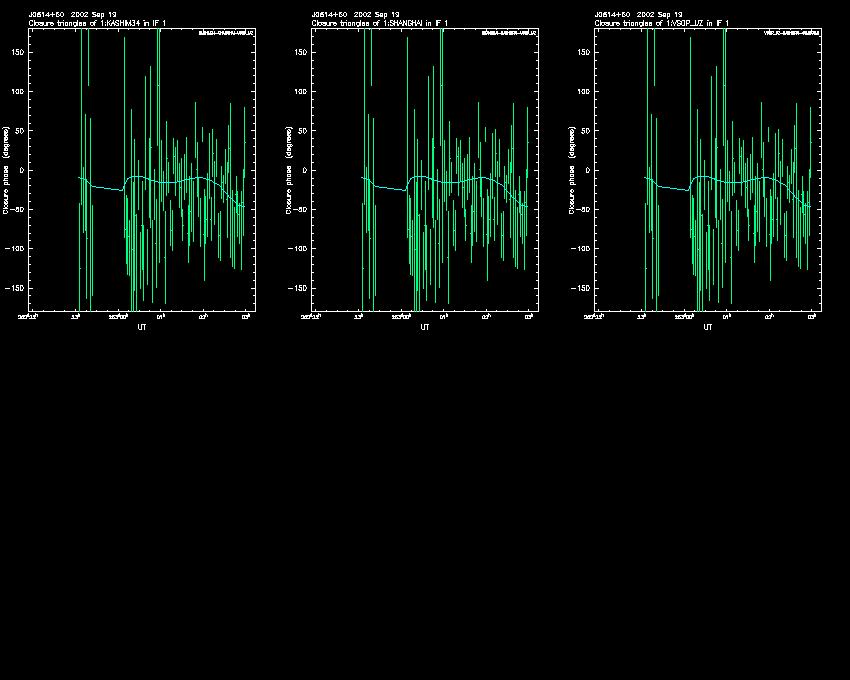Click the -150 y-axis tick in SHANGHAI plot
This screenshot has width=850, height=680.
pyautogui.click(x=299, y=288)
